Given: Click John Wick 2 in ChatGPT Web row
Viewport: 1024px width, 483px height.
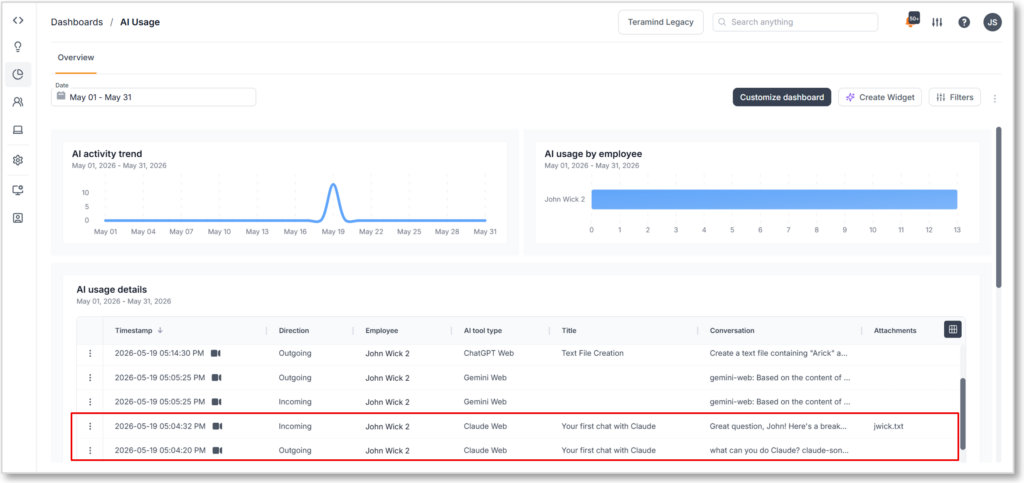Looking at the screenshot, I should (387, 353).
